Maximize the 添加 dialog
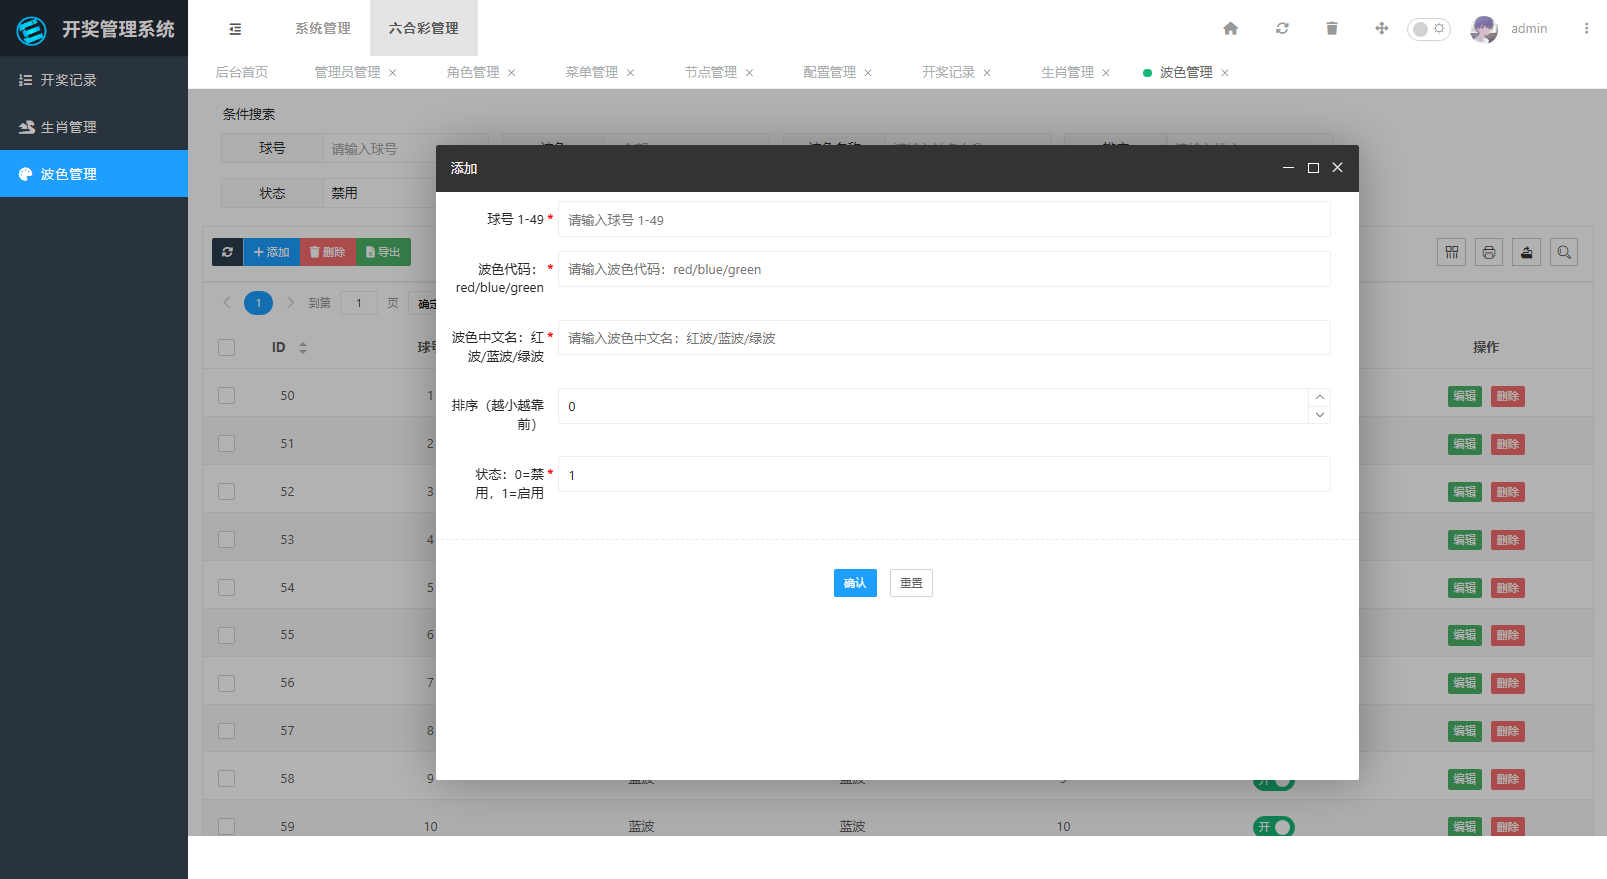Viewport: 1607px width, 879px height. click(1313, 168)
